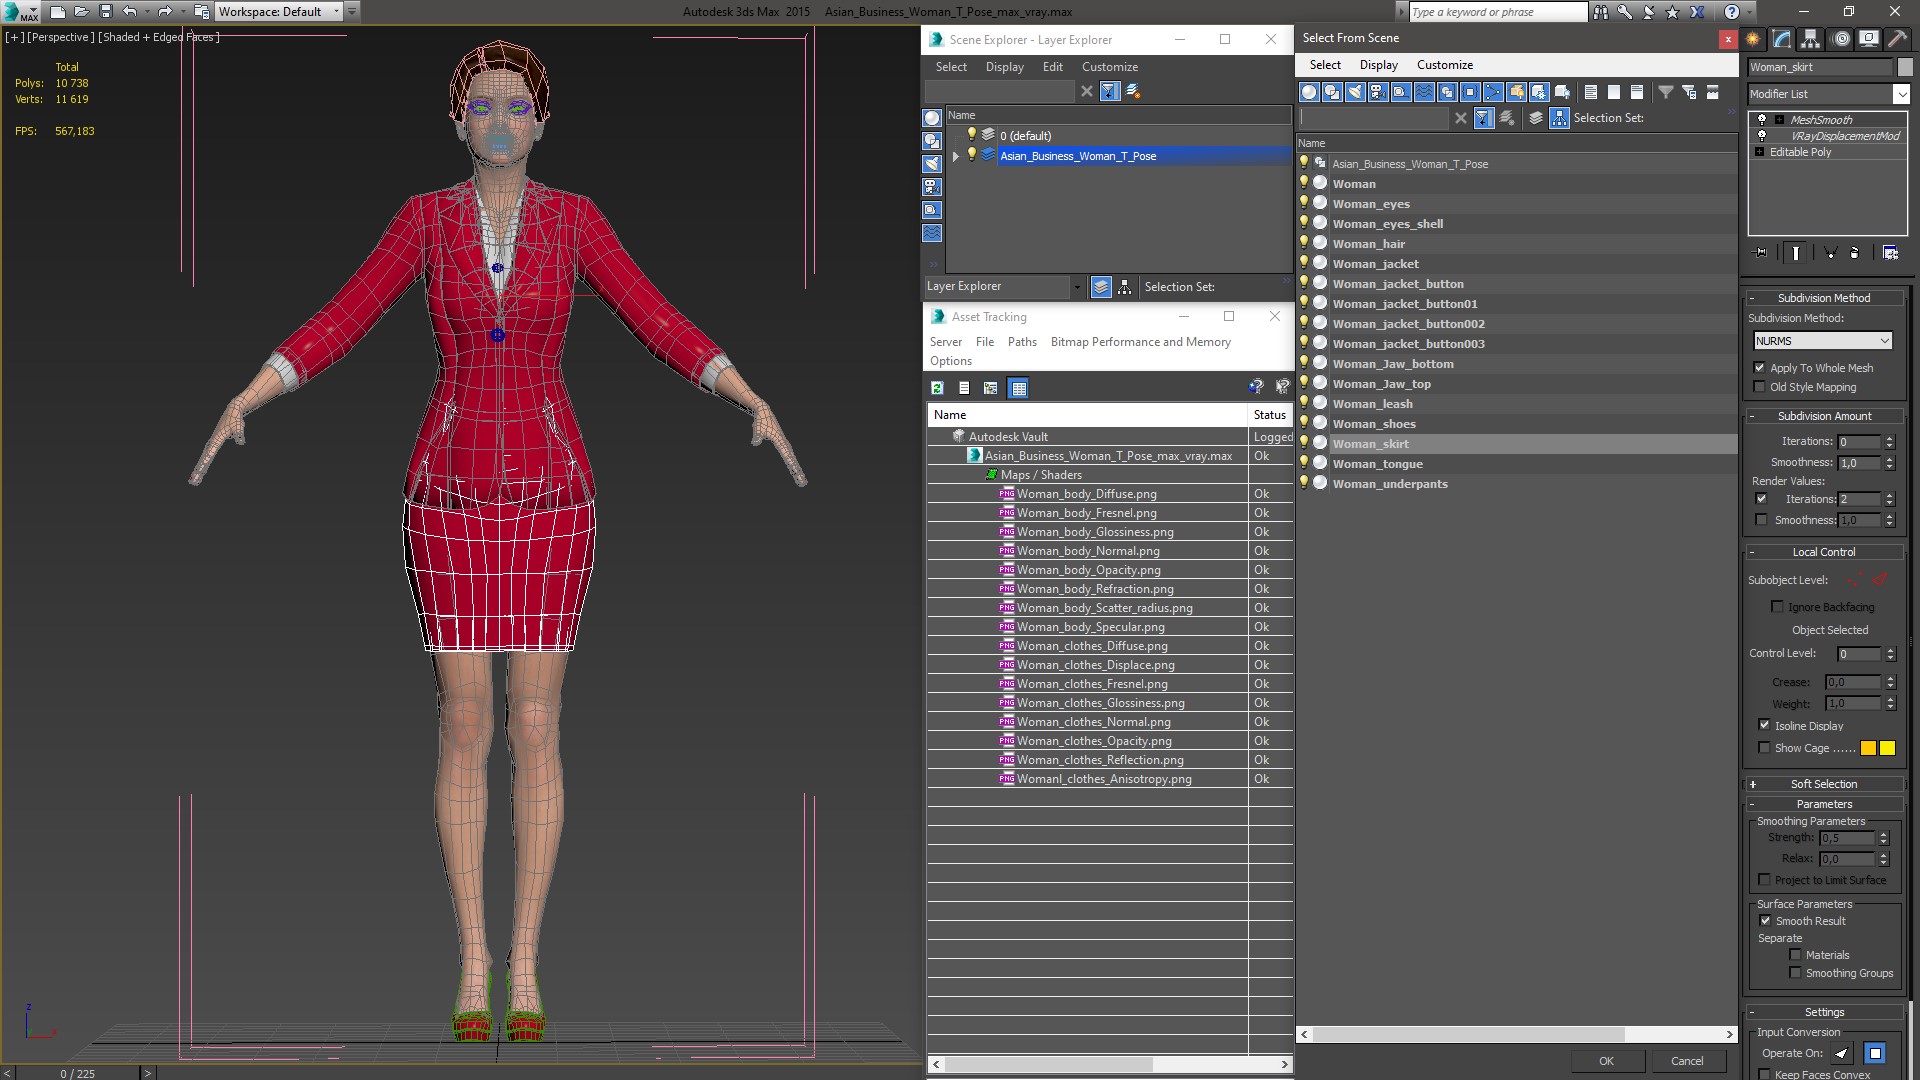The height and width of the screenshot is (1080, 1920).
Task: Toggle Smooth Result checkbox
Action: pos(1765,921)
